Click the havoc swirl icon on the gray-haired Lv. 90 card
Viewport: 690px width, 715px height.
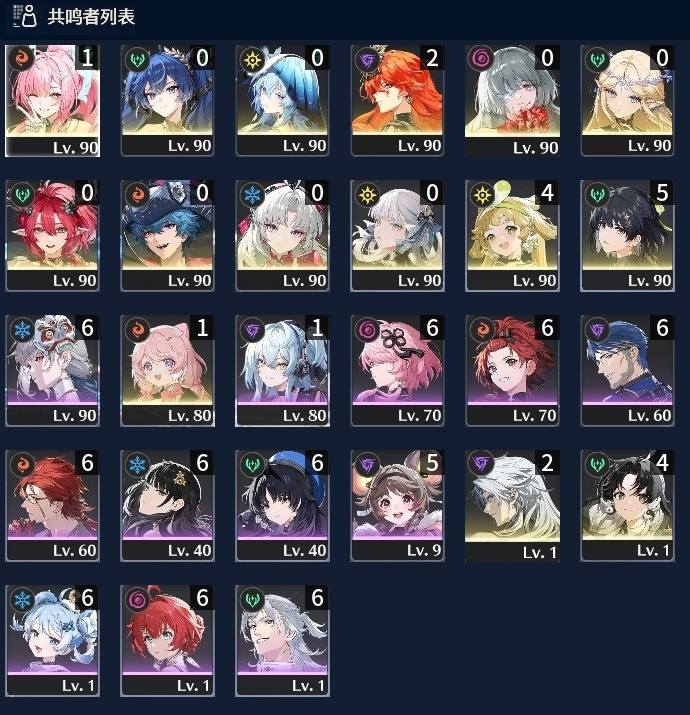pyautogui.click(x=481, y=58)
